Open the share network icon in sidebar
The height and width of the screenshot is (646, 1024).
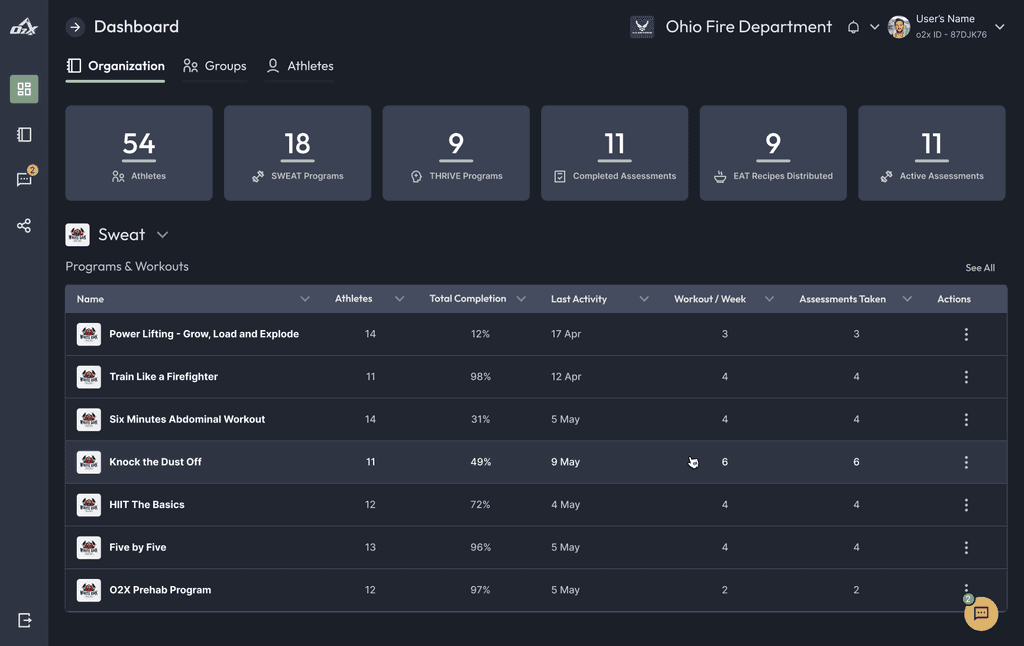[x=24, y=226]
